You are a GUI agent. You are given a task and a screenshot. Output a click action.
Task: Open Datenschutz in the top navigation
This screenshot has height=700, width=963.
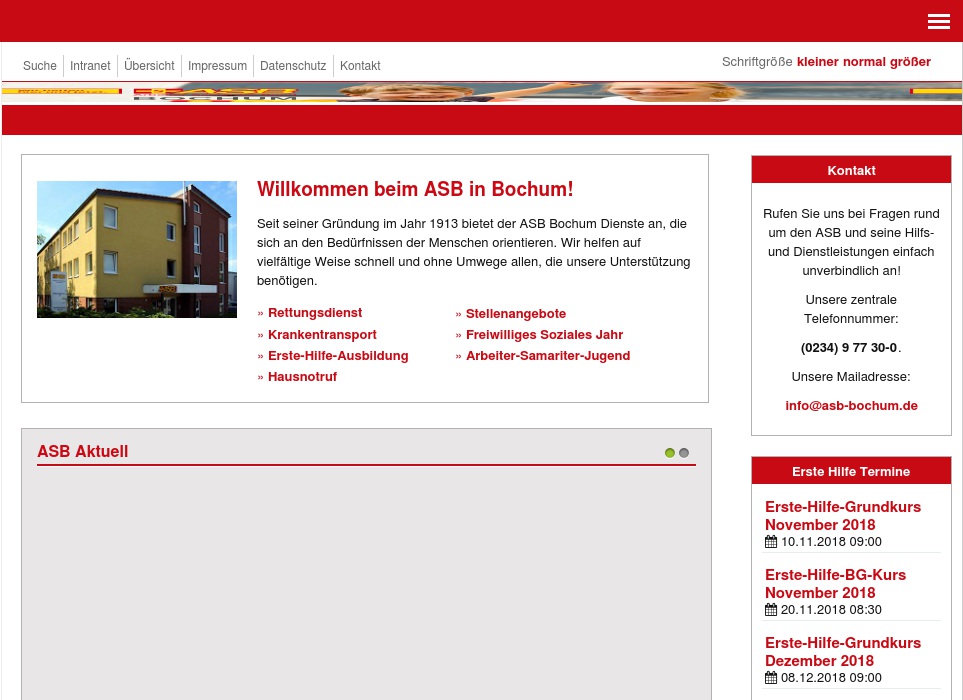tap(293, 66)
